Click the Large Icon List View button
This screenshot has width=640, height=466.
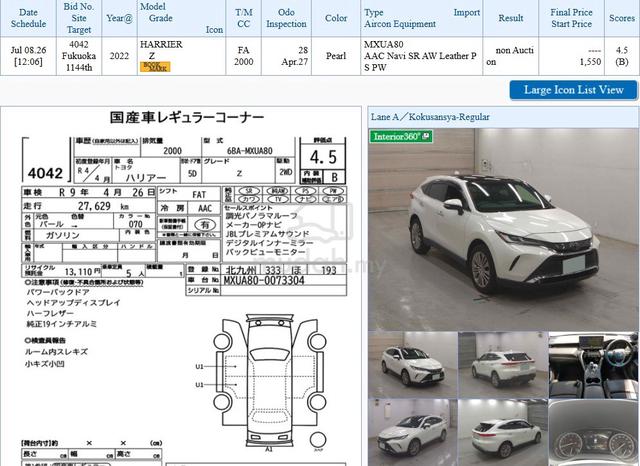click(x=573, y=90)
